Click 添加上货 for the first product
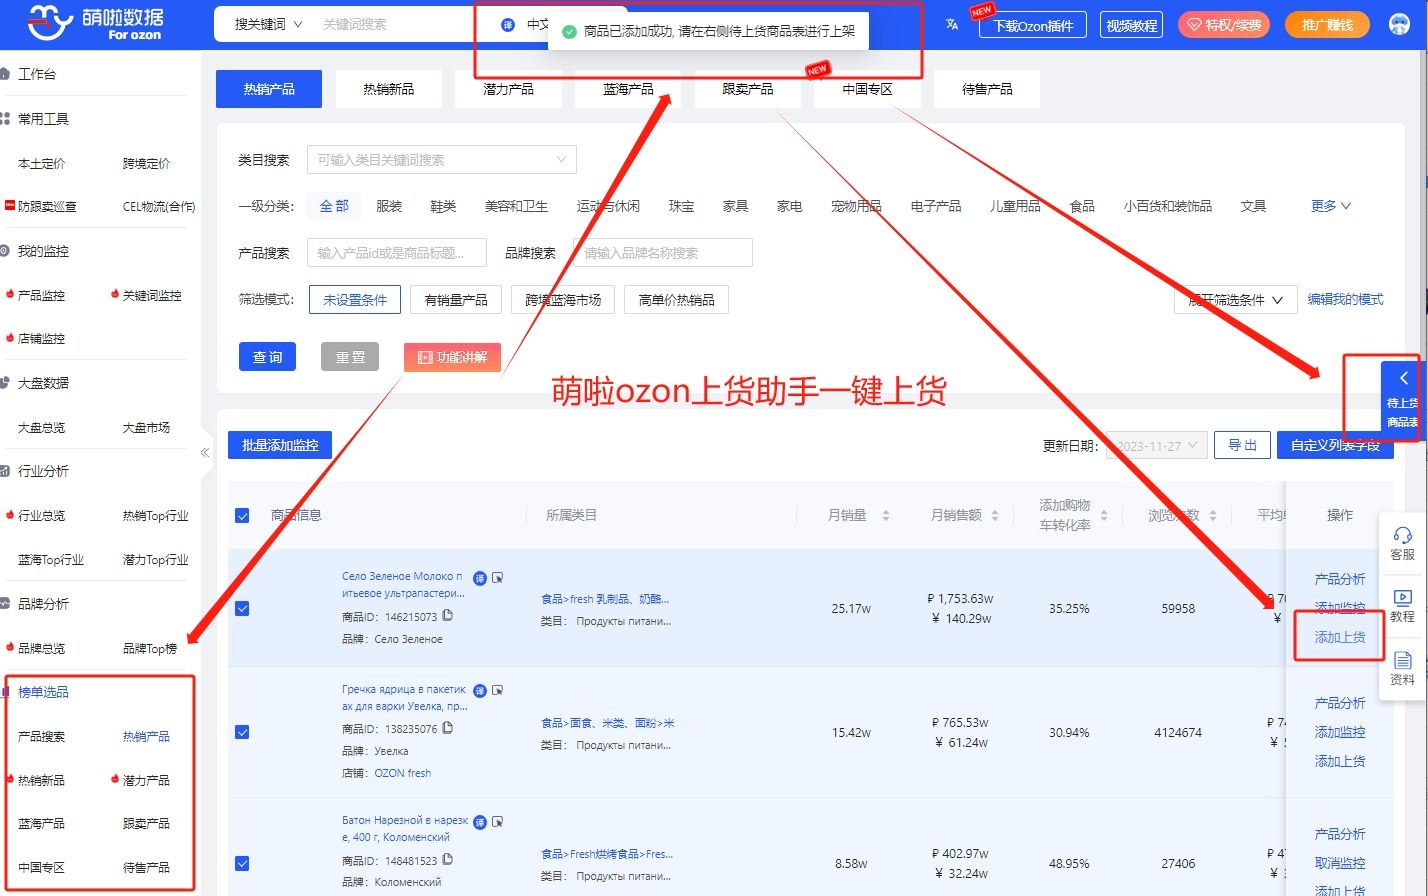Viewport: 1428px width, 896px height. [1339, 637]
